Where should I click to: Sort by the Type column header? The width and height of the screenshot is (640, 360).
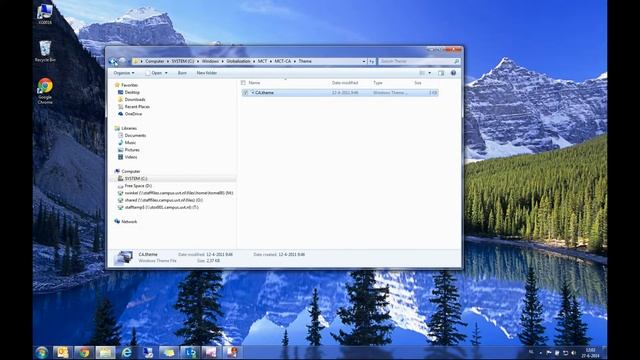click(378, 83)
